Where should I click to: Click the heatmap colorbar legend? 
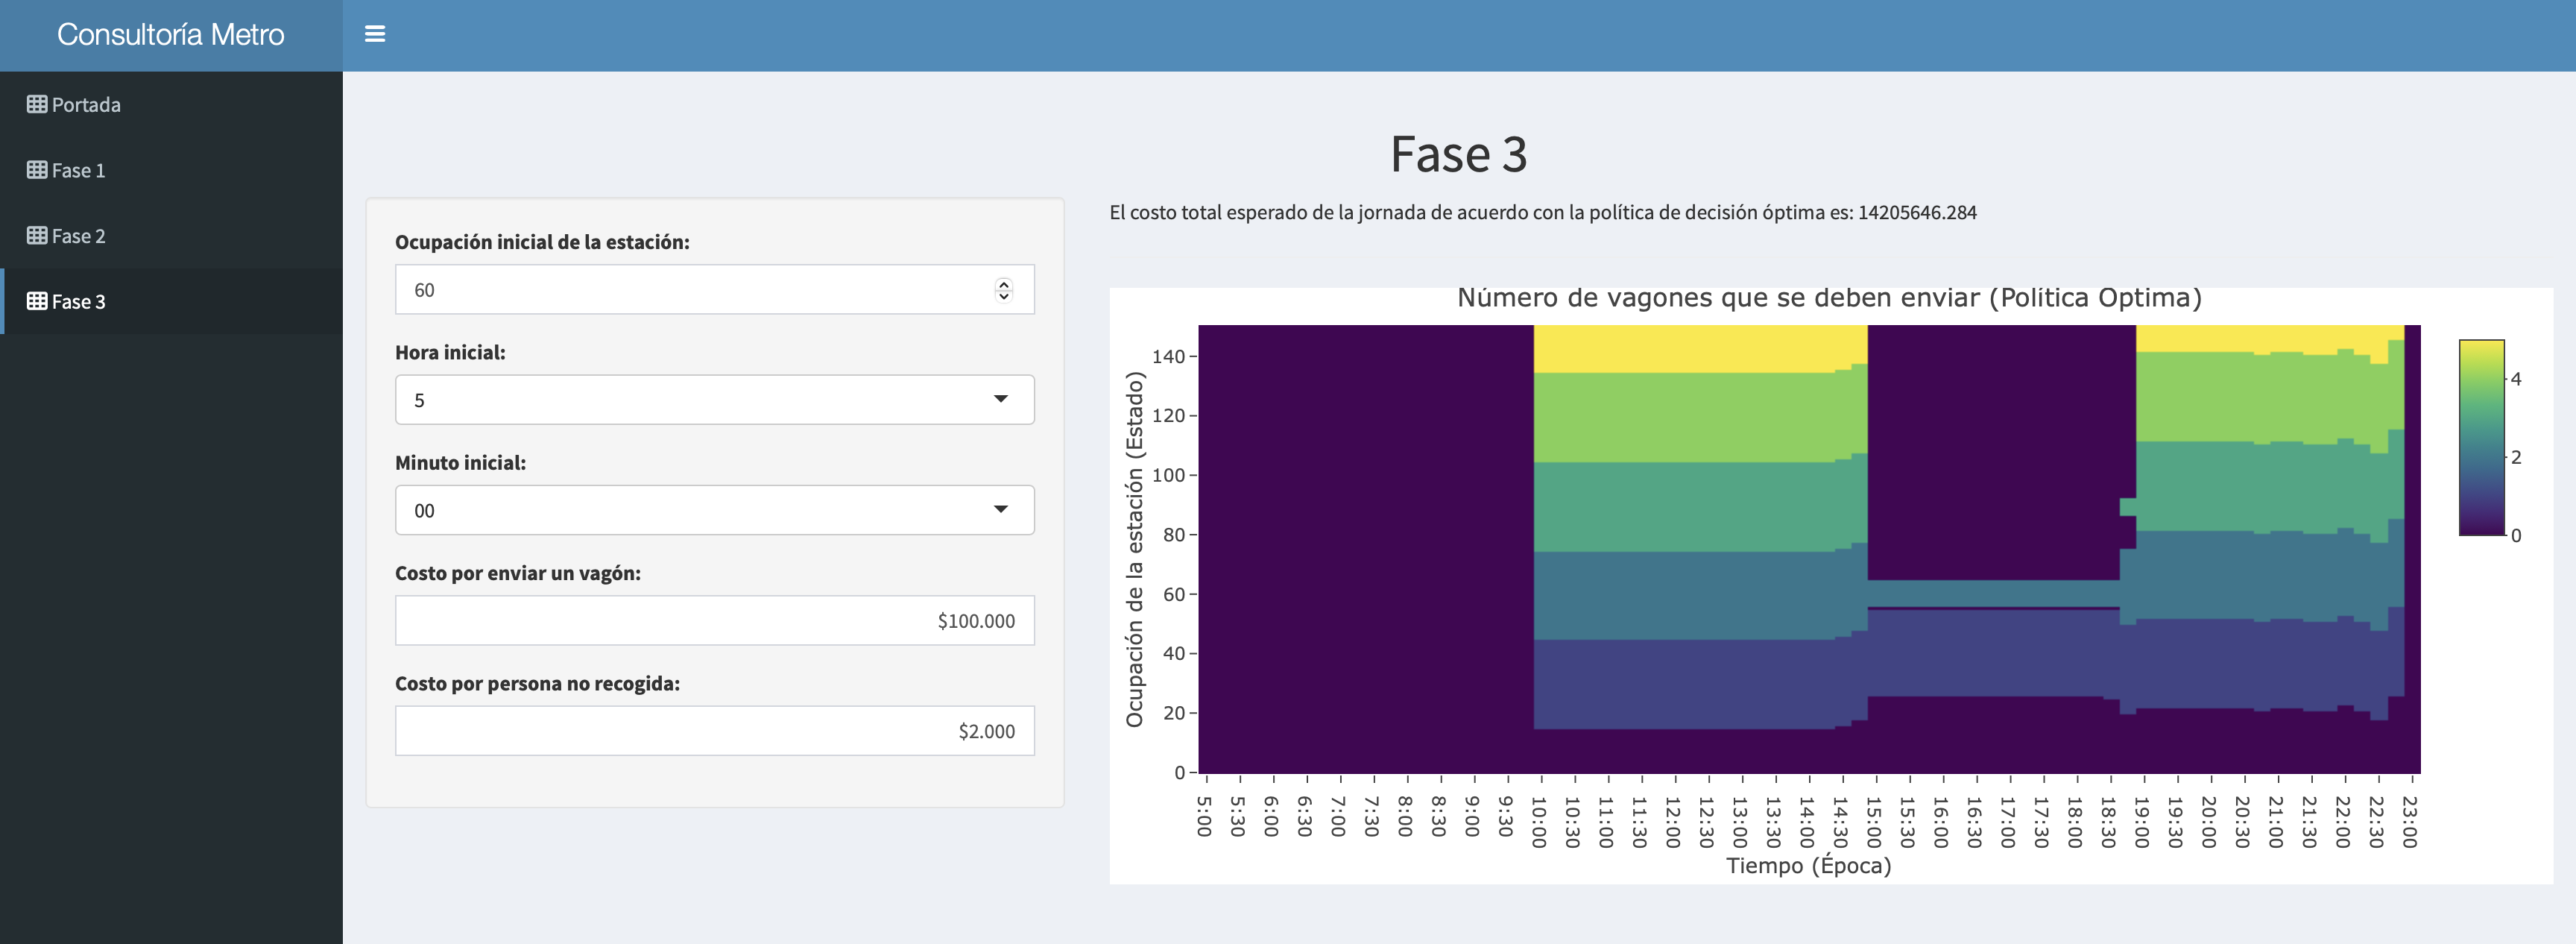click(x=2481, y=437)
